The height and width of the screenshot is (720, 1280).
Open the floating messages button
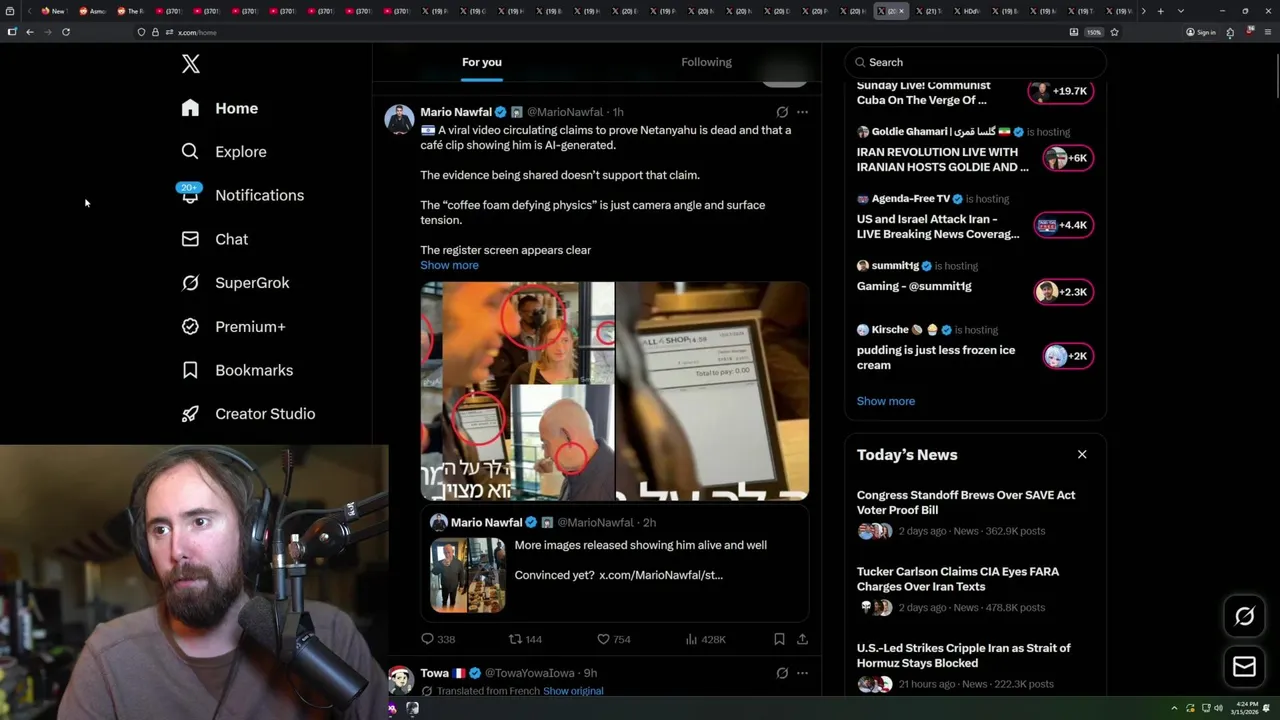click(1244, 667)
